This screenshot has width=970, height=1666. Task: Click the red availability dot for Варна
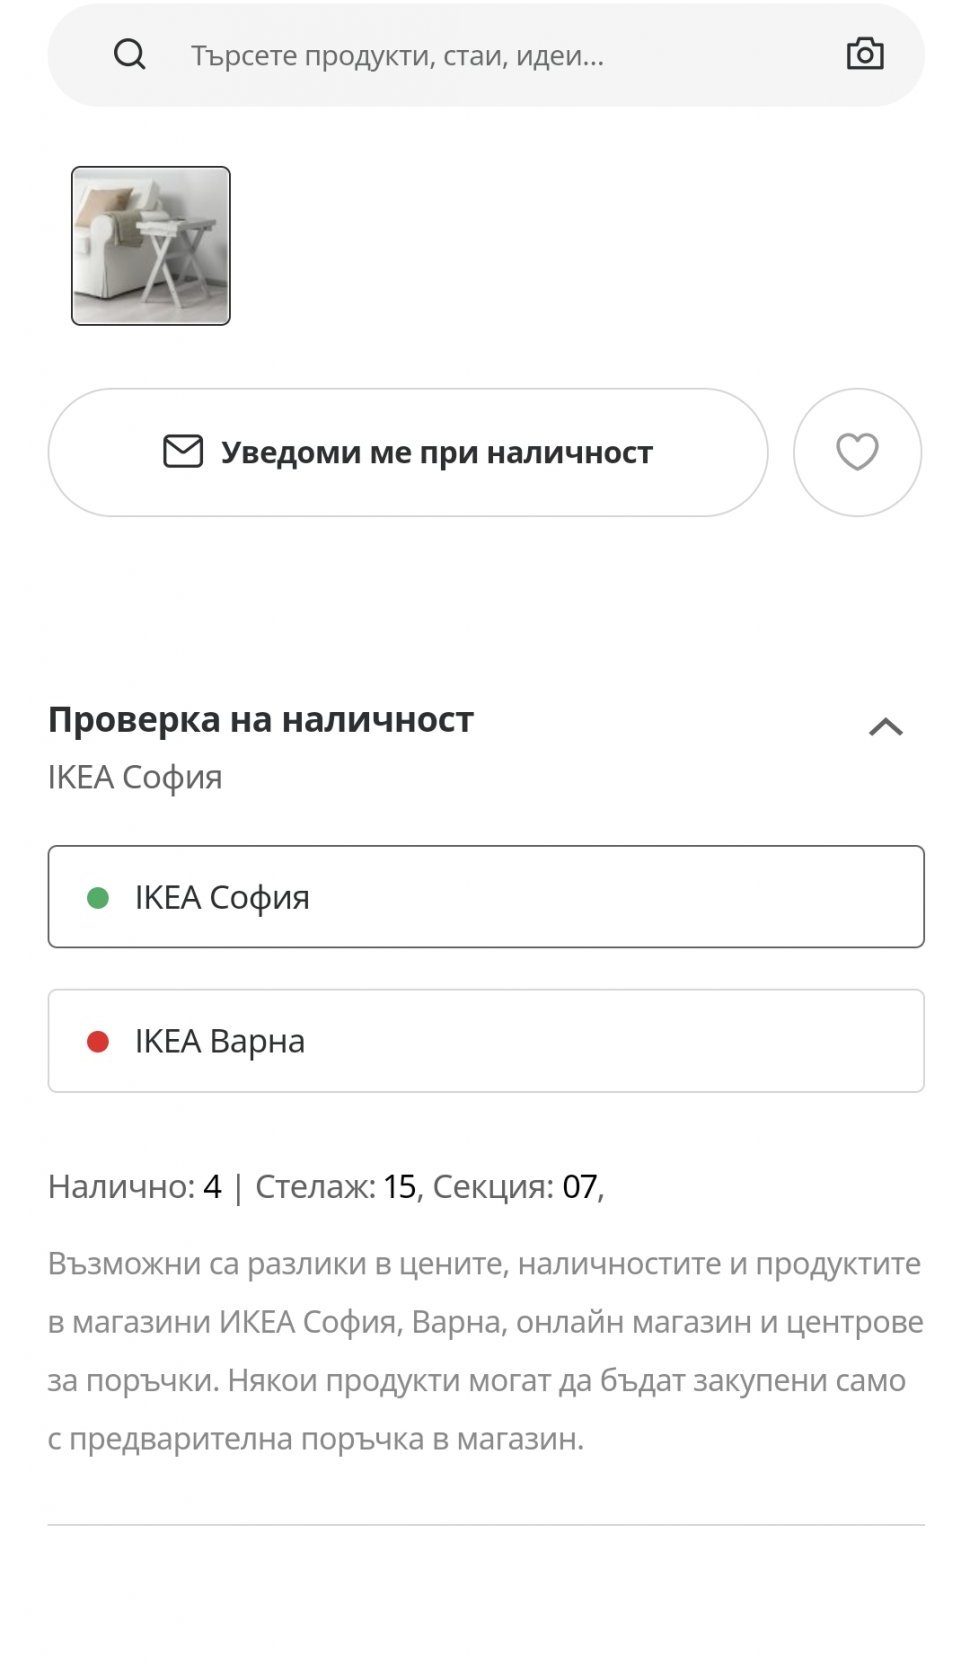(98, 1042)
